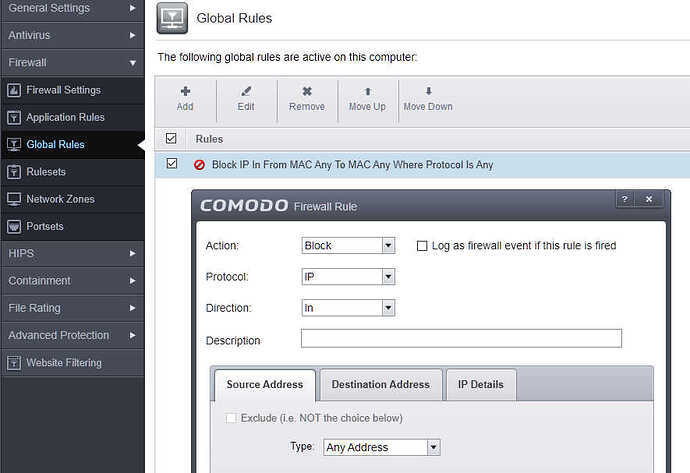Enable Log as firewall event checkbox

(x=422, y=246)
